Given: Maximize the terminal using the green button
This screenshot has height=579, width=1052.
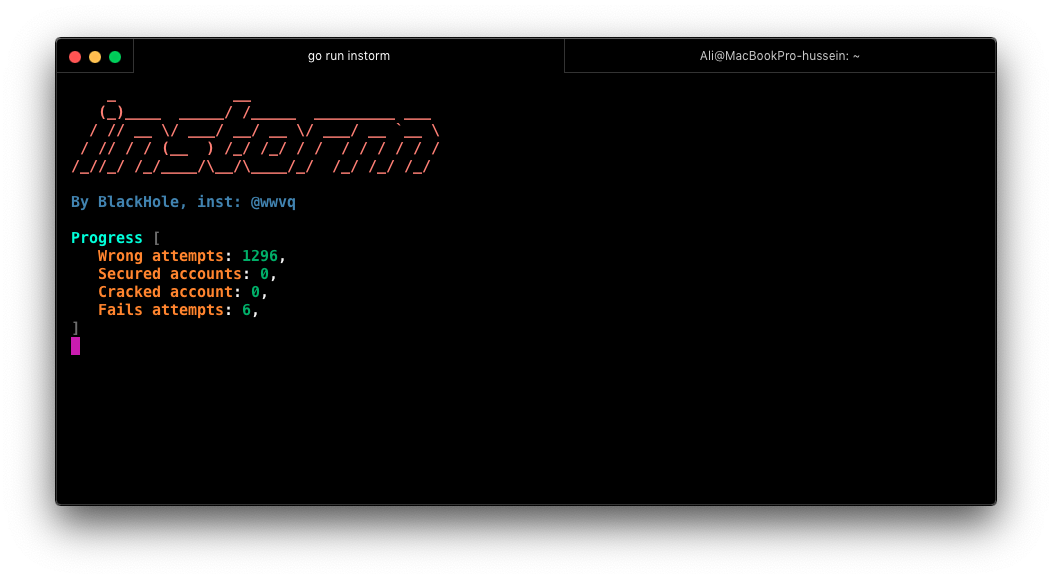Looking at the screenshot, I should pyautogui.click(x=115, y=57).
